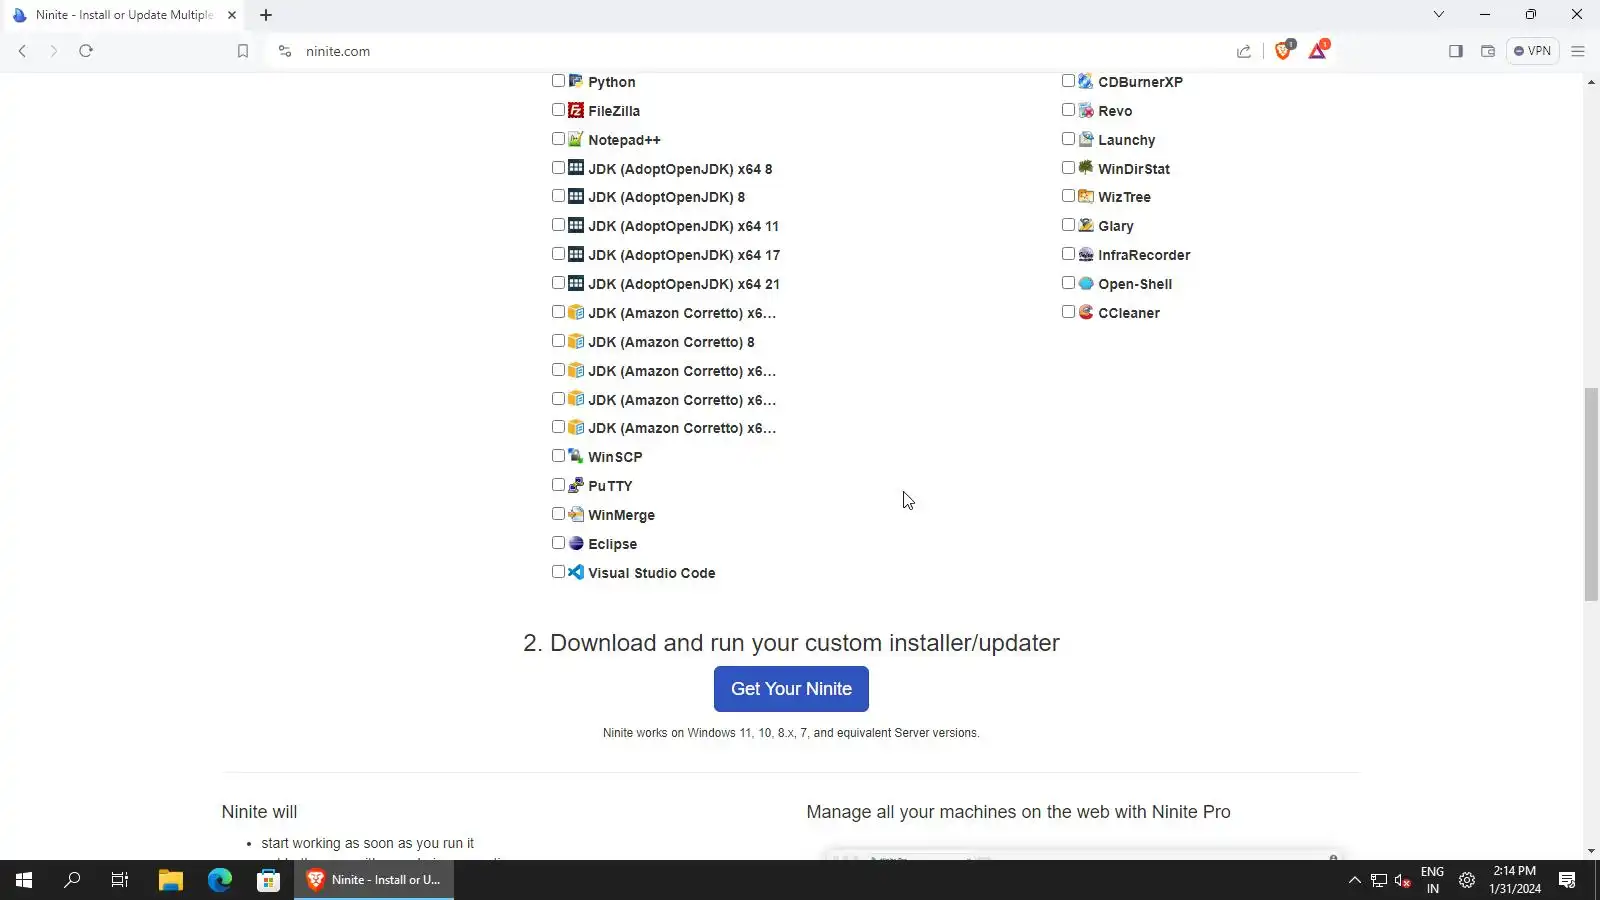Check the Notepad++ checkbox

pyautogui.click(x=558, y=139)
